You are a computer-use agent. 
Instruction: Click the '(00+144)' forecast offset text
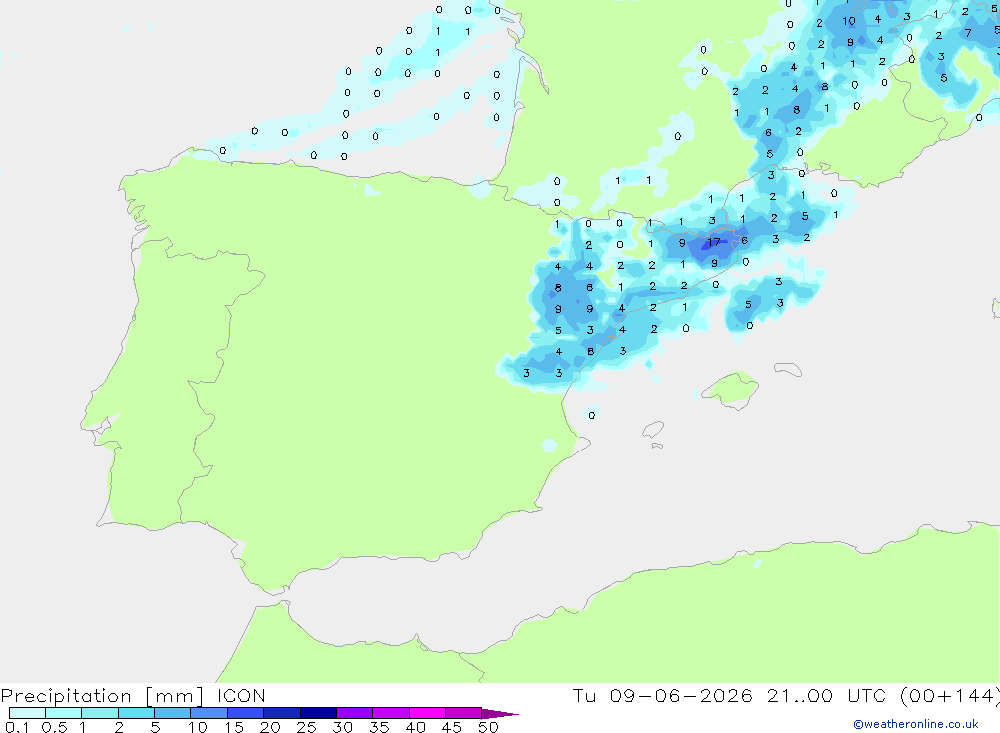click(949, 696)
